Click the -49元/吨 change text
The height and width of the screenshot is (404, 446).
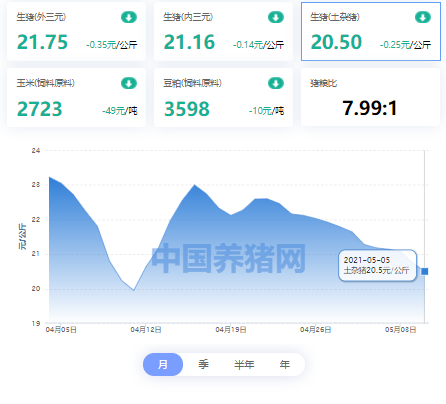(120, 111)
